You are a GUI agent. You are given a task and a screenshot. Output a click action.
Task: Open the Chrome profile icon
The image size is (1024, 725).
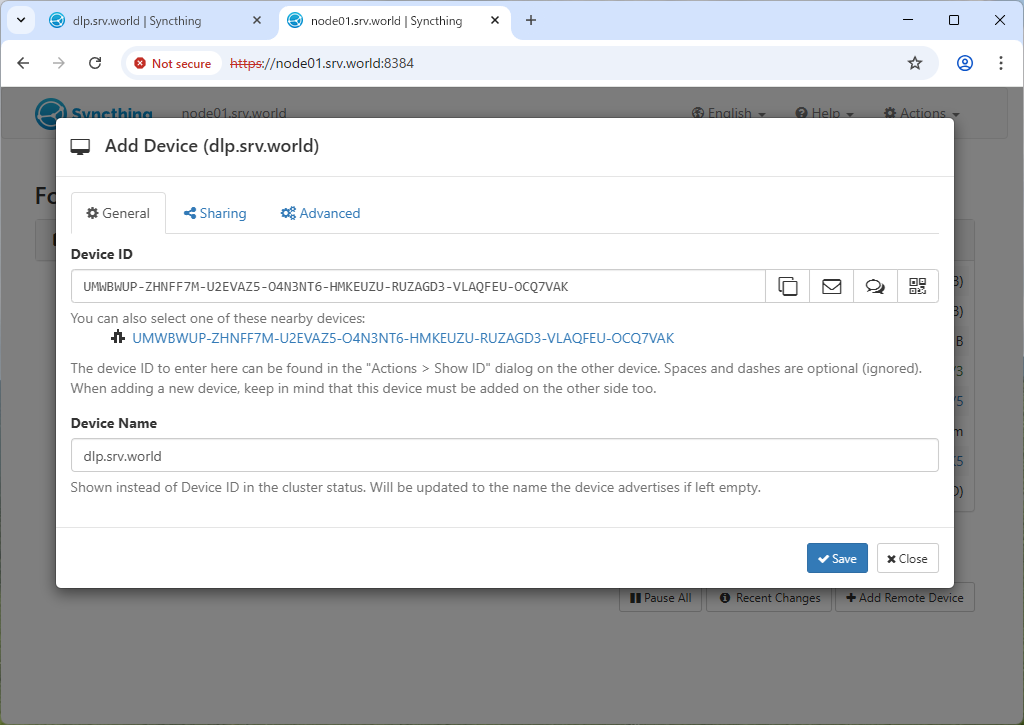[965, 63]
